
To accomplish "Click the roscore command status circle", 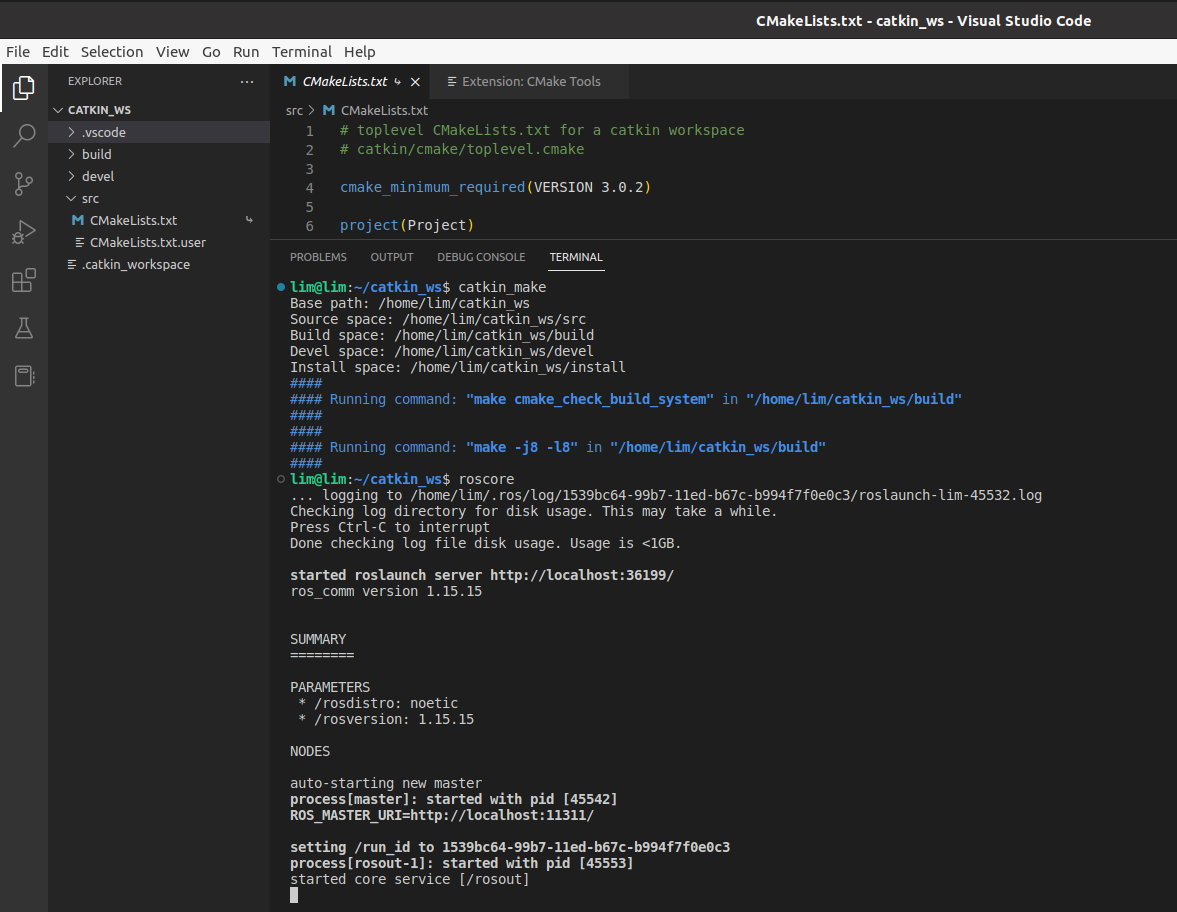I will 281,479.
